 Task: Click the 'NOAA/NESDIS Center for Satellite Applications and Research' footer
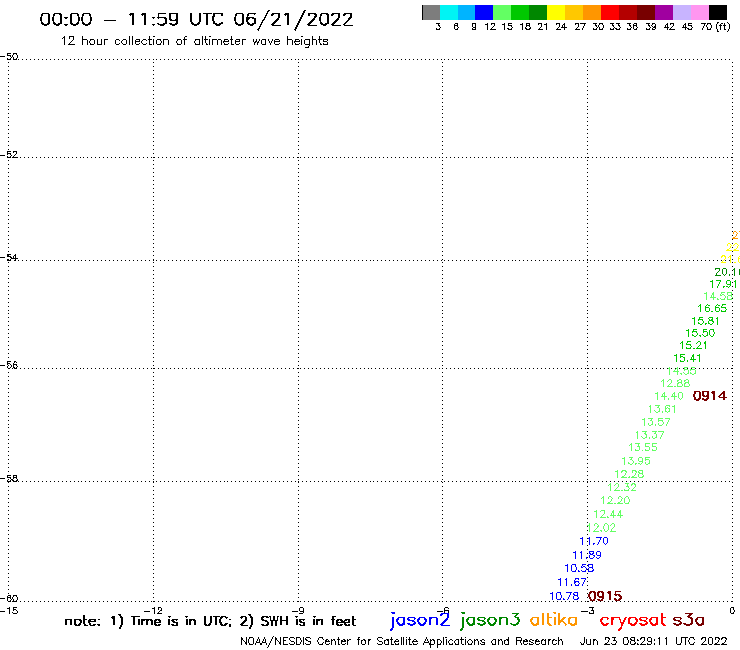click(x=402, y=641)
